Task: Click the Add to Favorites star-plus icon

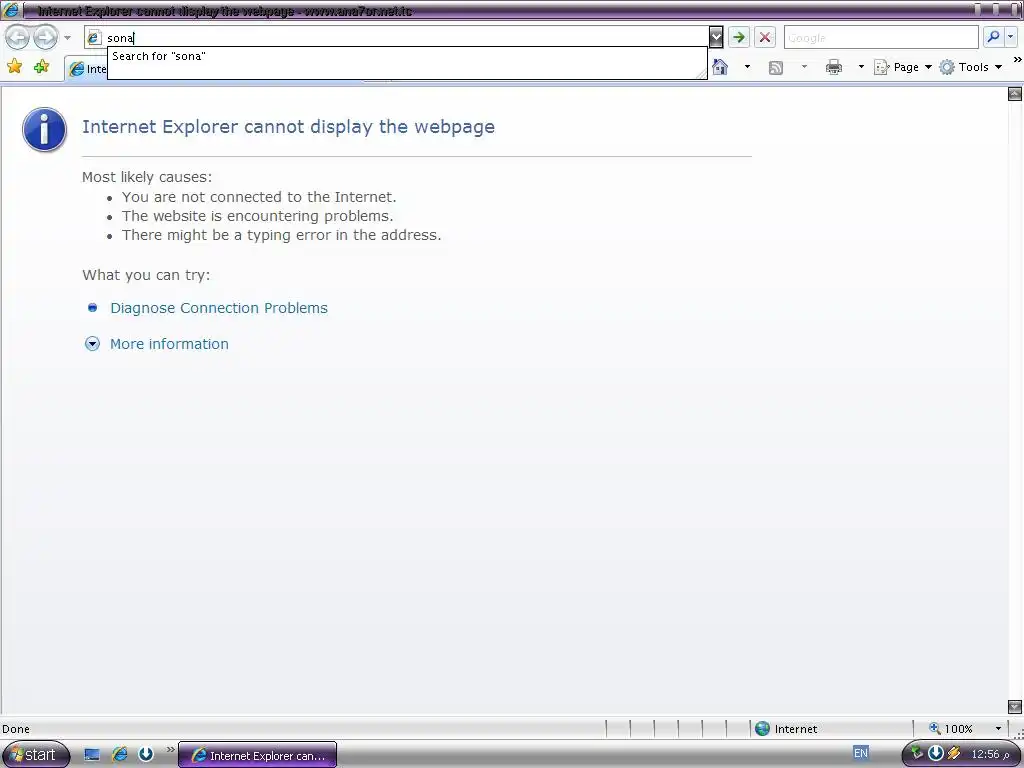Action: (x=41, y=67)
